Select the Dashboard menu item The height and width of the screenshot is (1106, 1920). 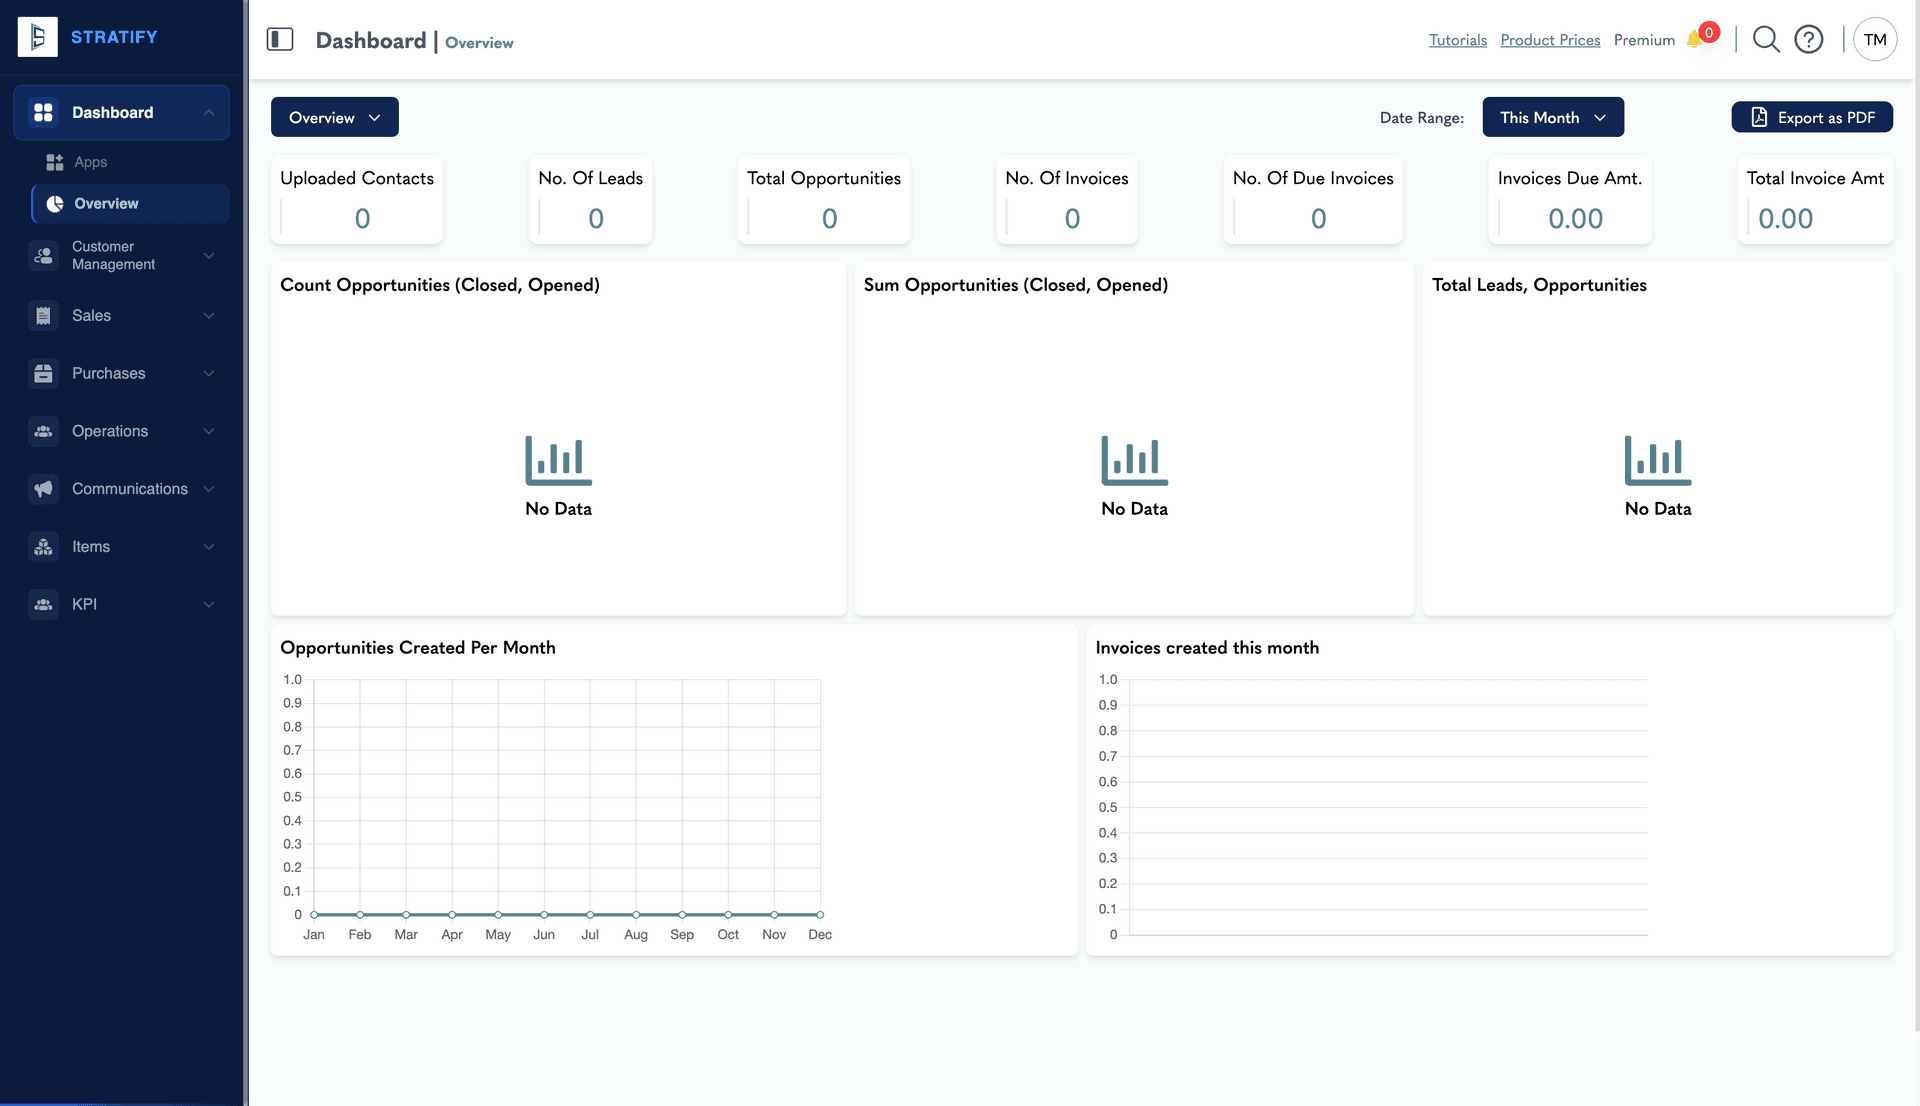(112, 112)
